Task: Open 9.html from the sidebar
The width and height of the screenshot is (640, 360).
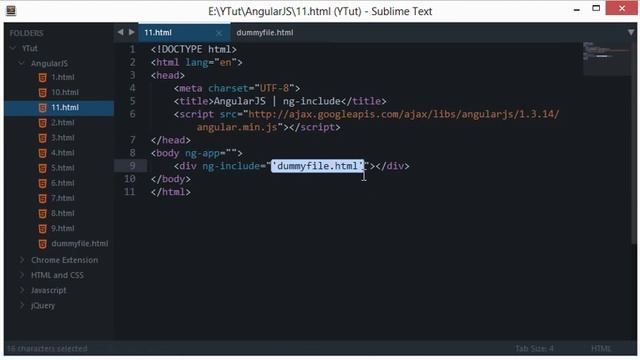Action: [63, 228]
